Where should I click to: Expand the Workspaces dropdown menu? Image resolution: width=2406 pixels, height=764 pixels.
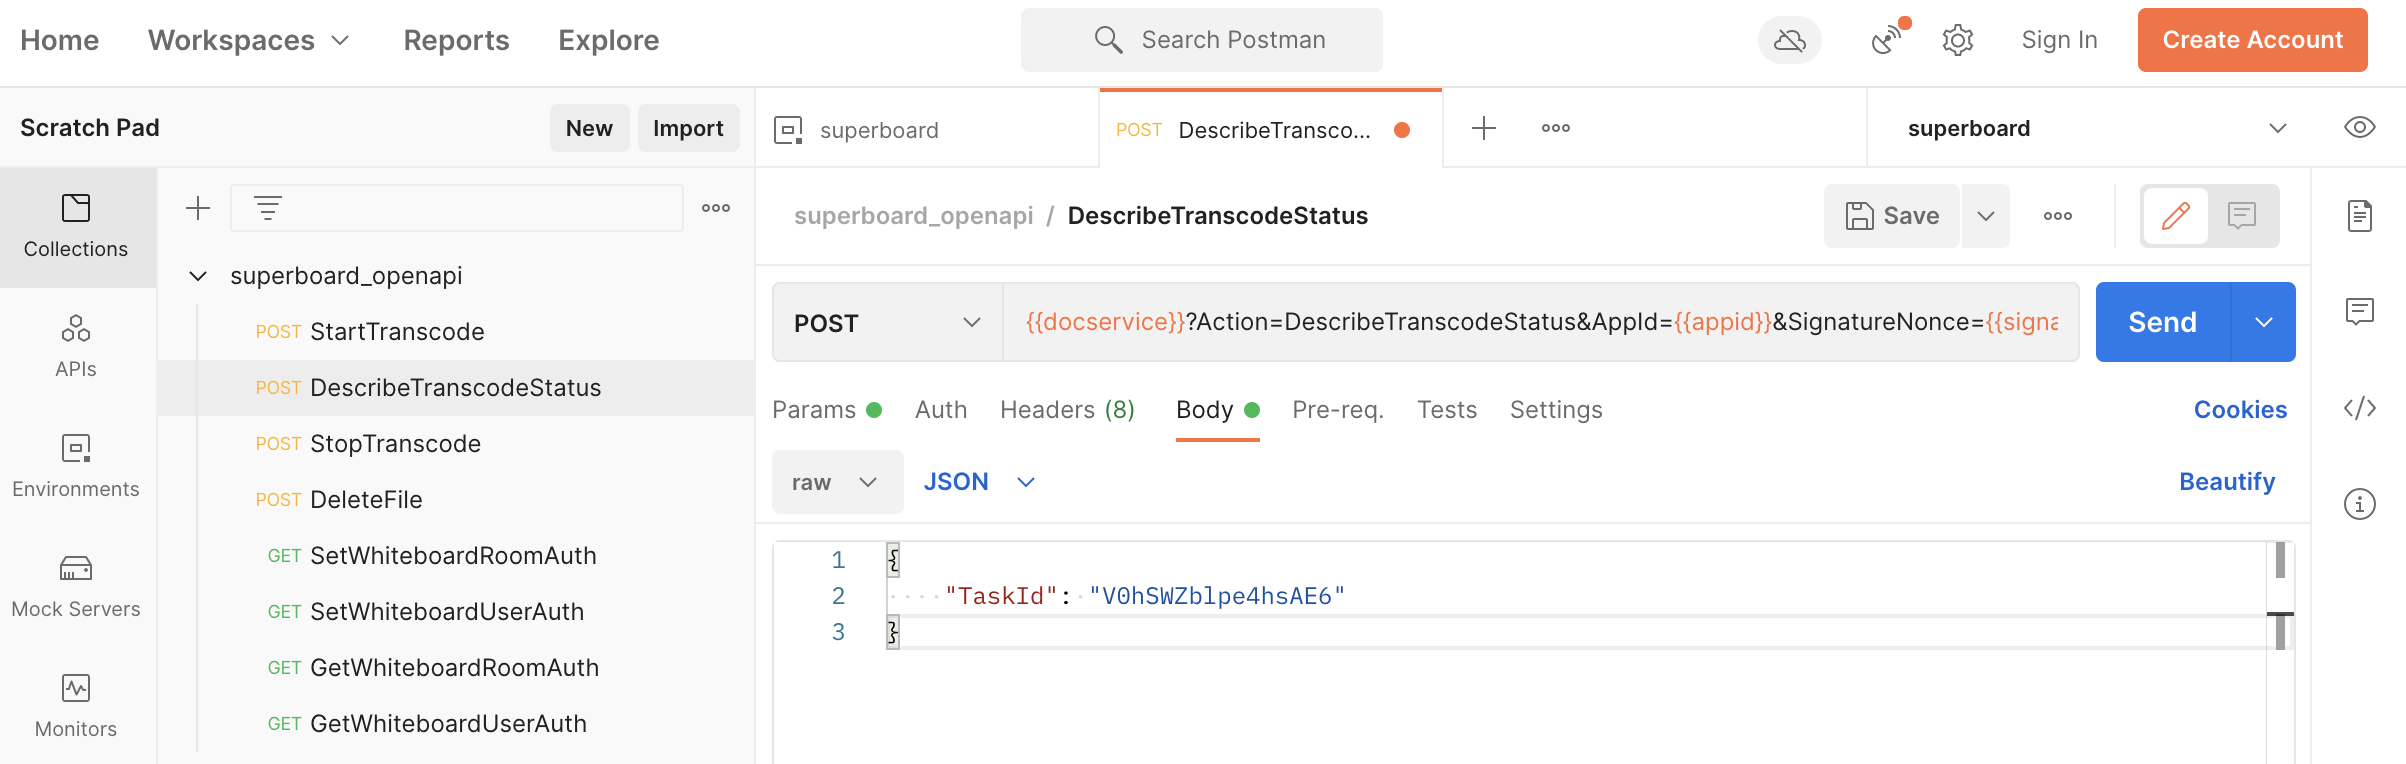point(249,40)
